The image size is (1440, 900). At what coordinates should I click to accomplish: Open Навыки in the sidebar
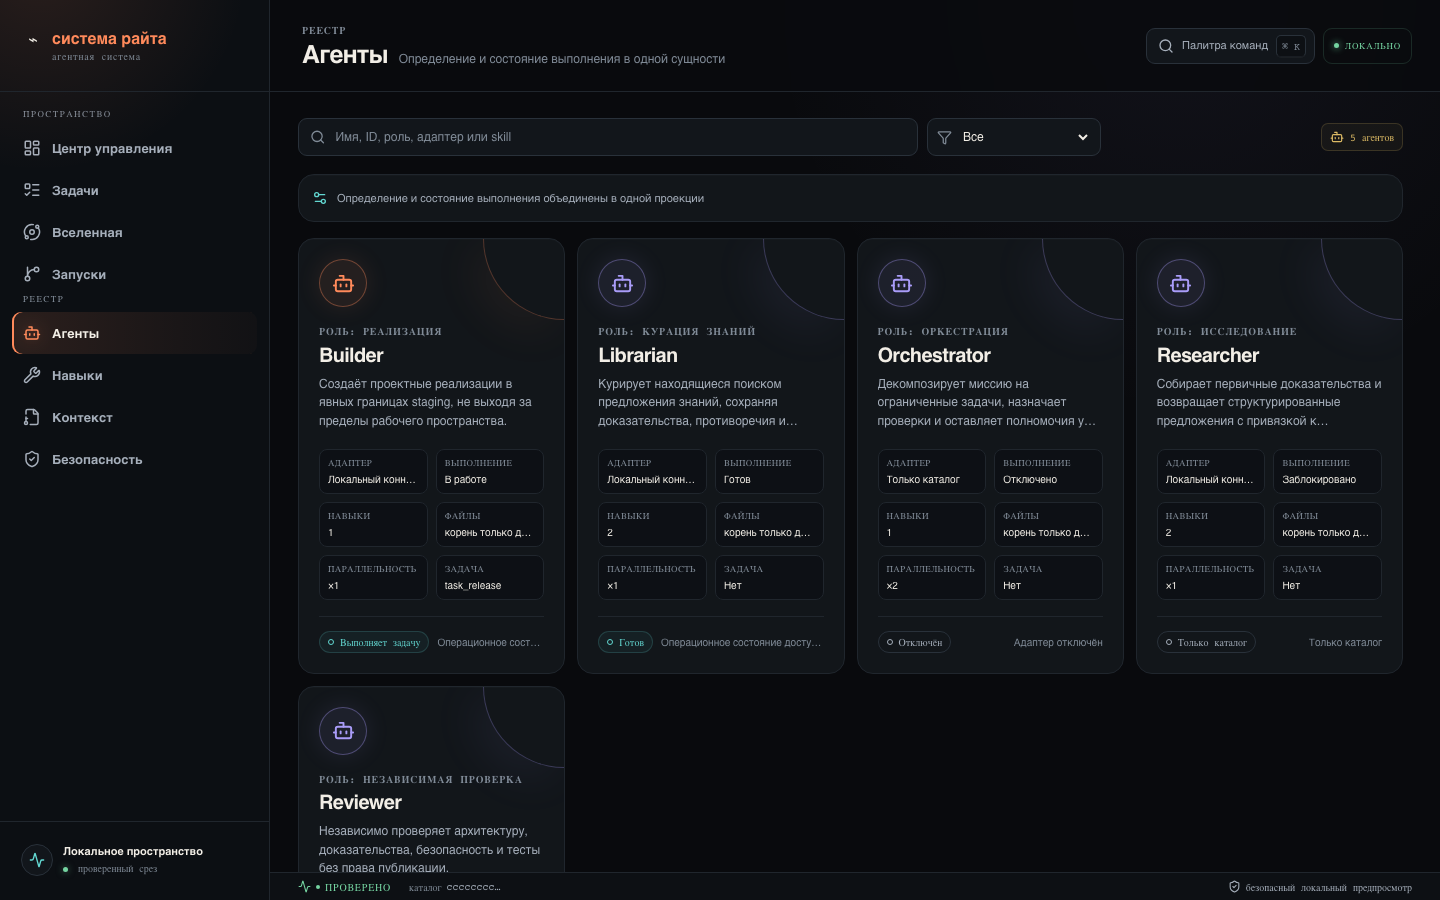(x=134, y=375)
